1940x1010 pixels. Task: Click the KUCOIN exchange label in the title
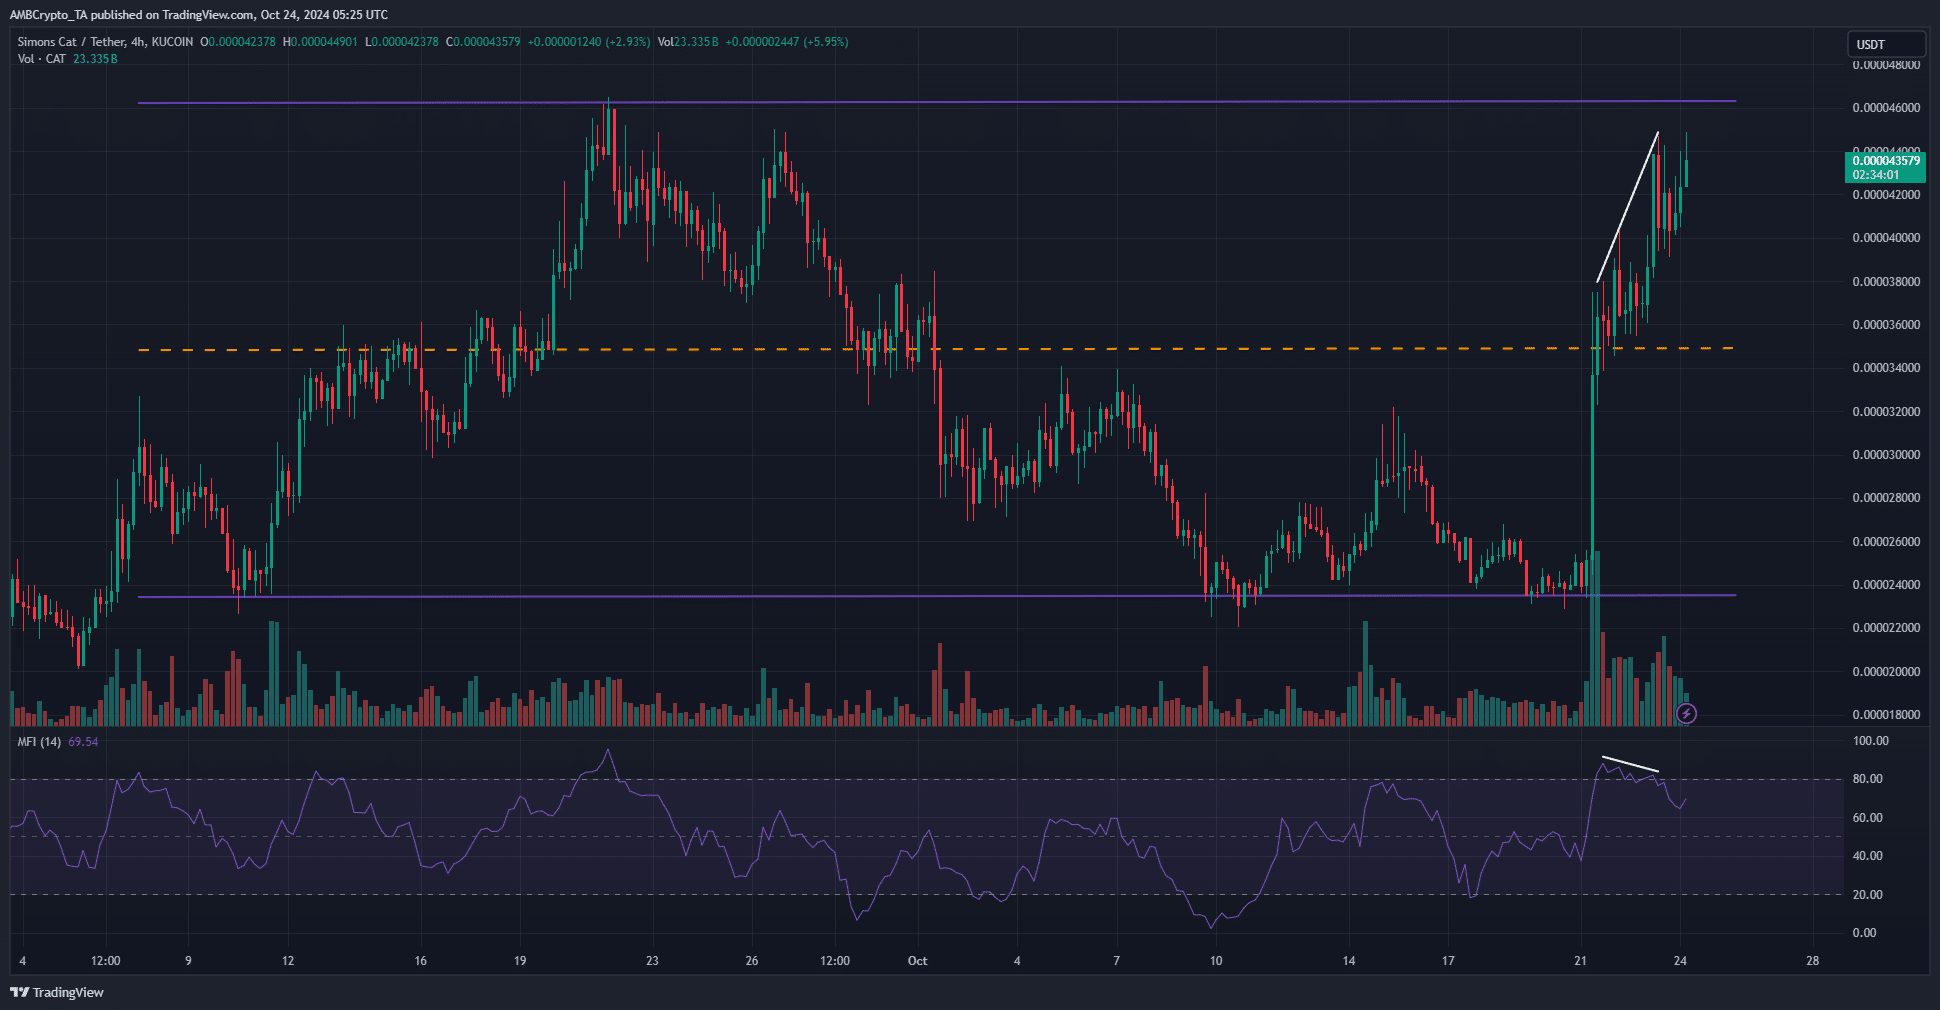click(173, 42)
